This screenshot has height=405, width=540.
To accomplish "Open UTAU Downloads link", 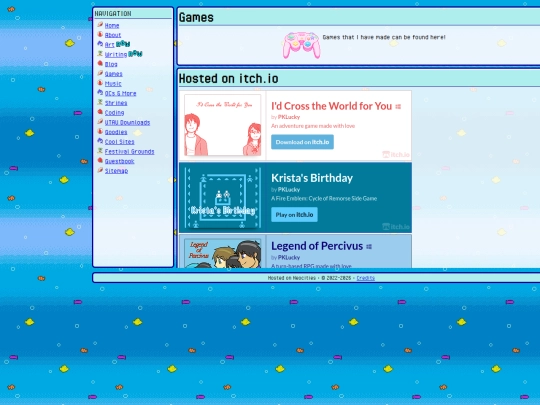I will click(x=127, y=123).
